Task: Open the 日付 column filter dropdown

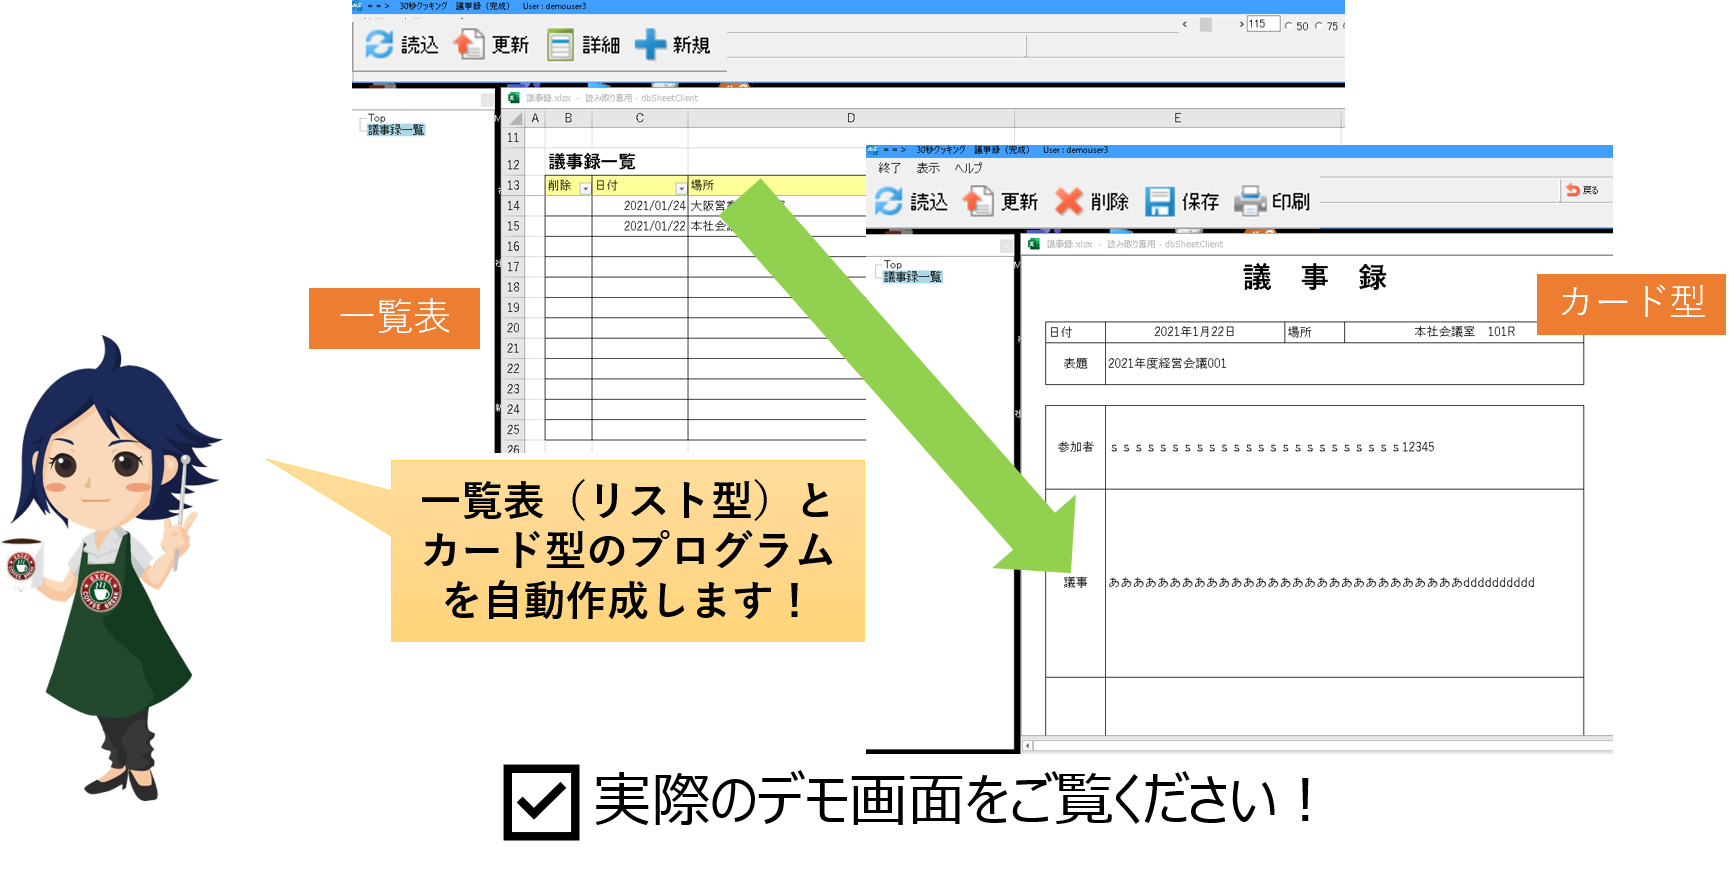Action: coord(681,188)
